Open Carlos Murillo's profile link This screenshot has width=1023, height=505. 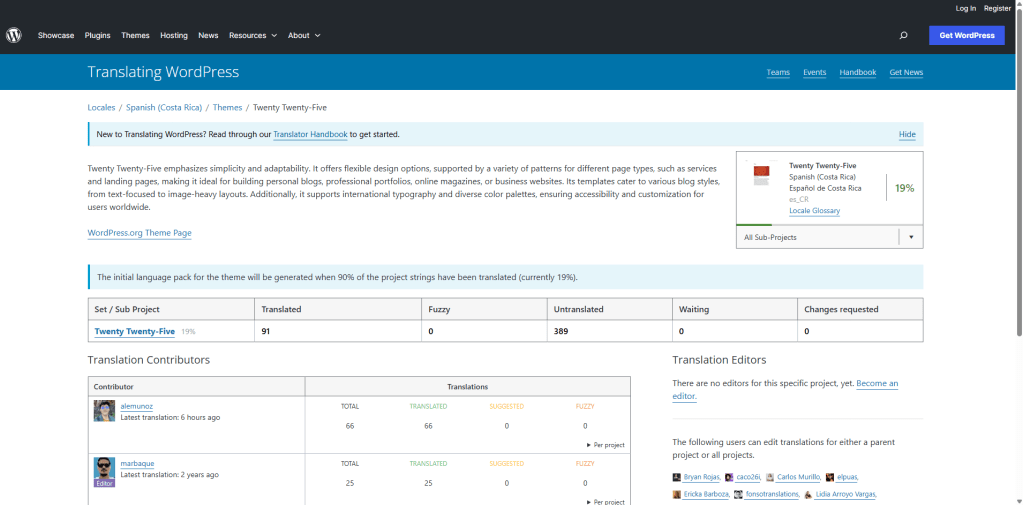pyautogui.click(x=799, y=477)
